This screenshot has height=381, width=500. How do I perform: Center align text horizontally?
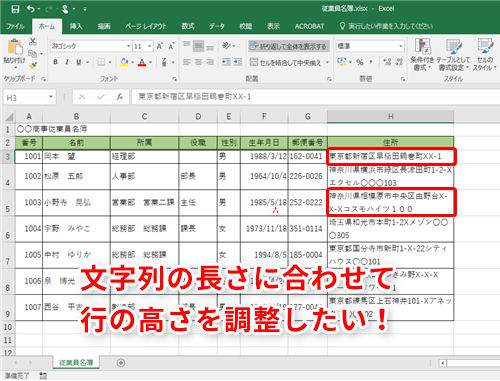click(198, 62)
